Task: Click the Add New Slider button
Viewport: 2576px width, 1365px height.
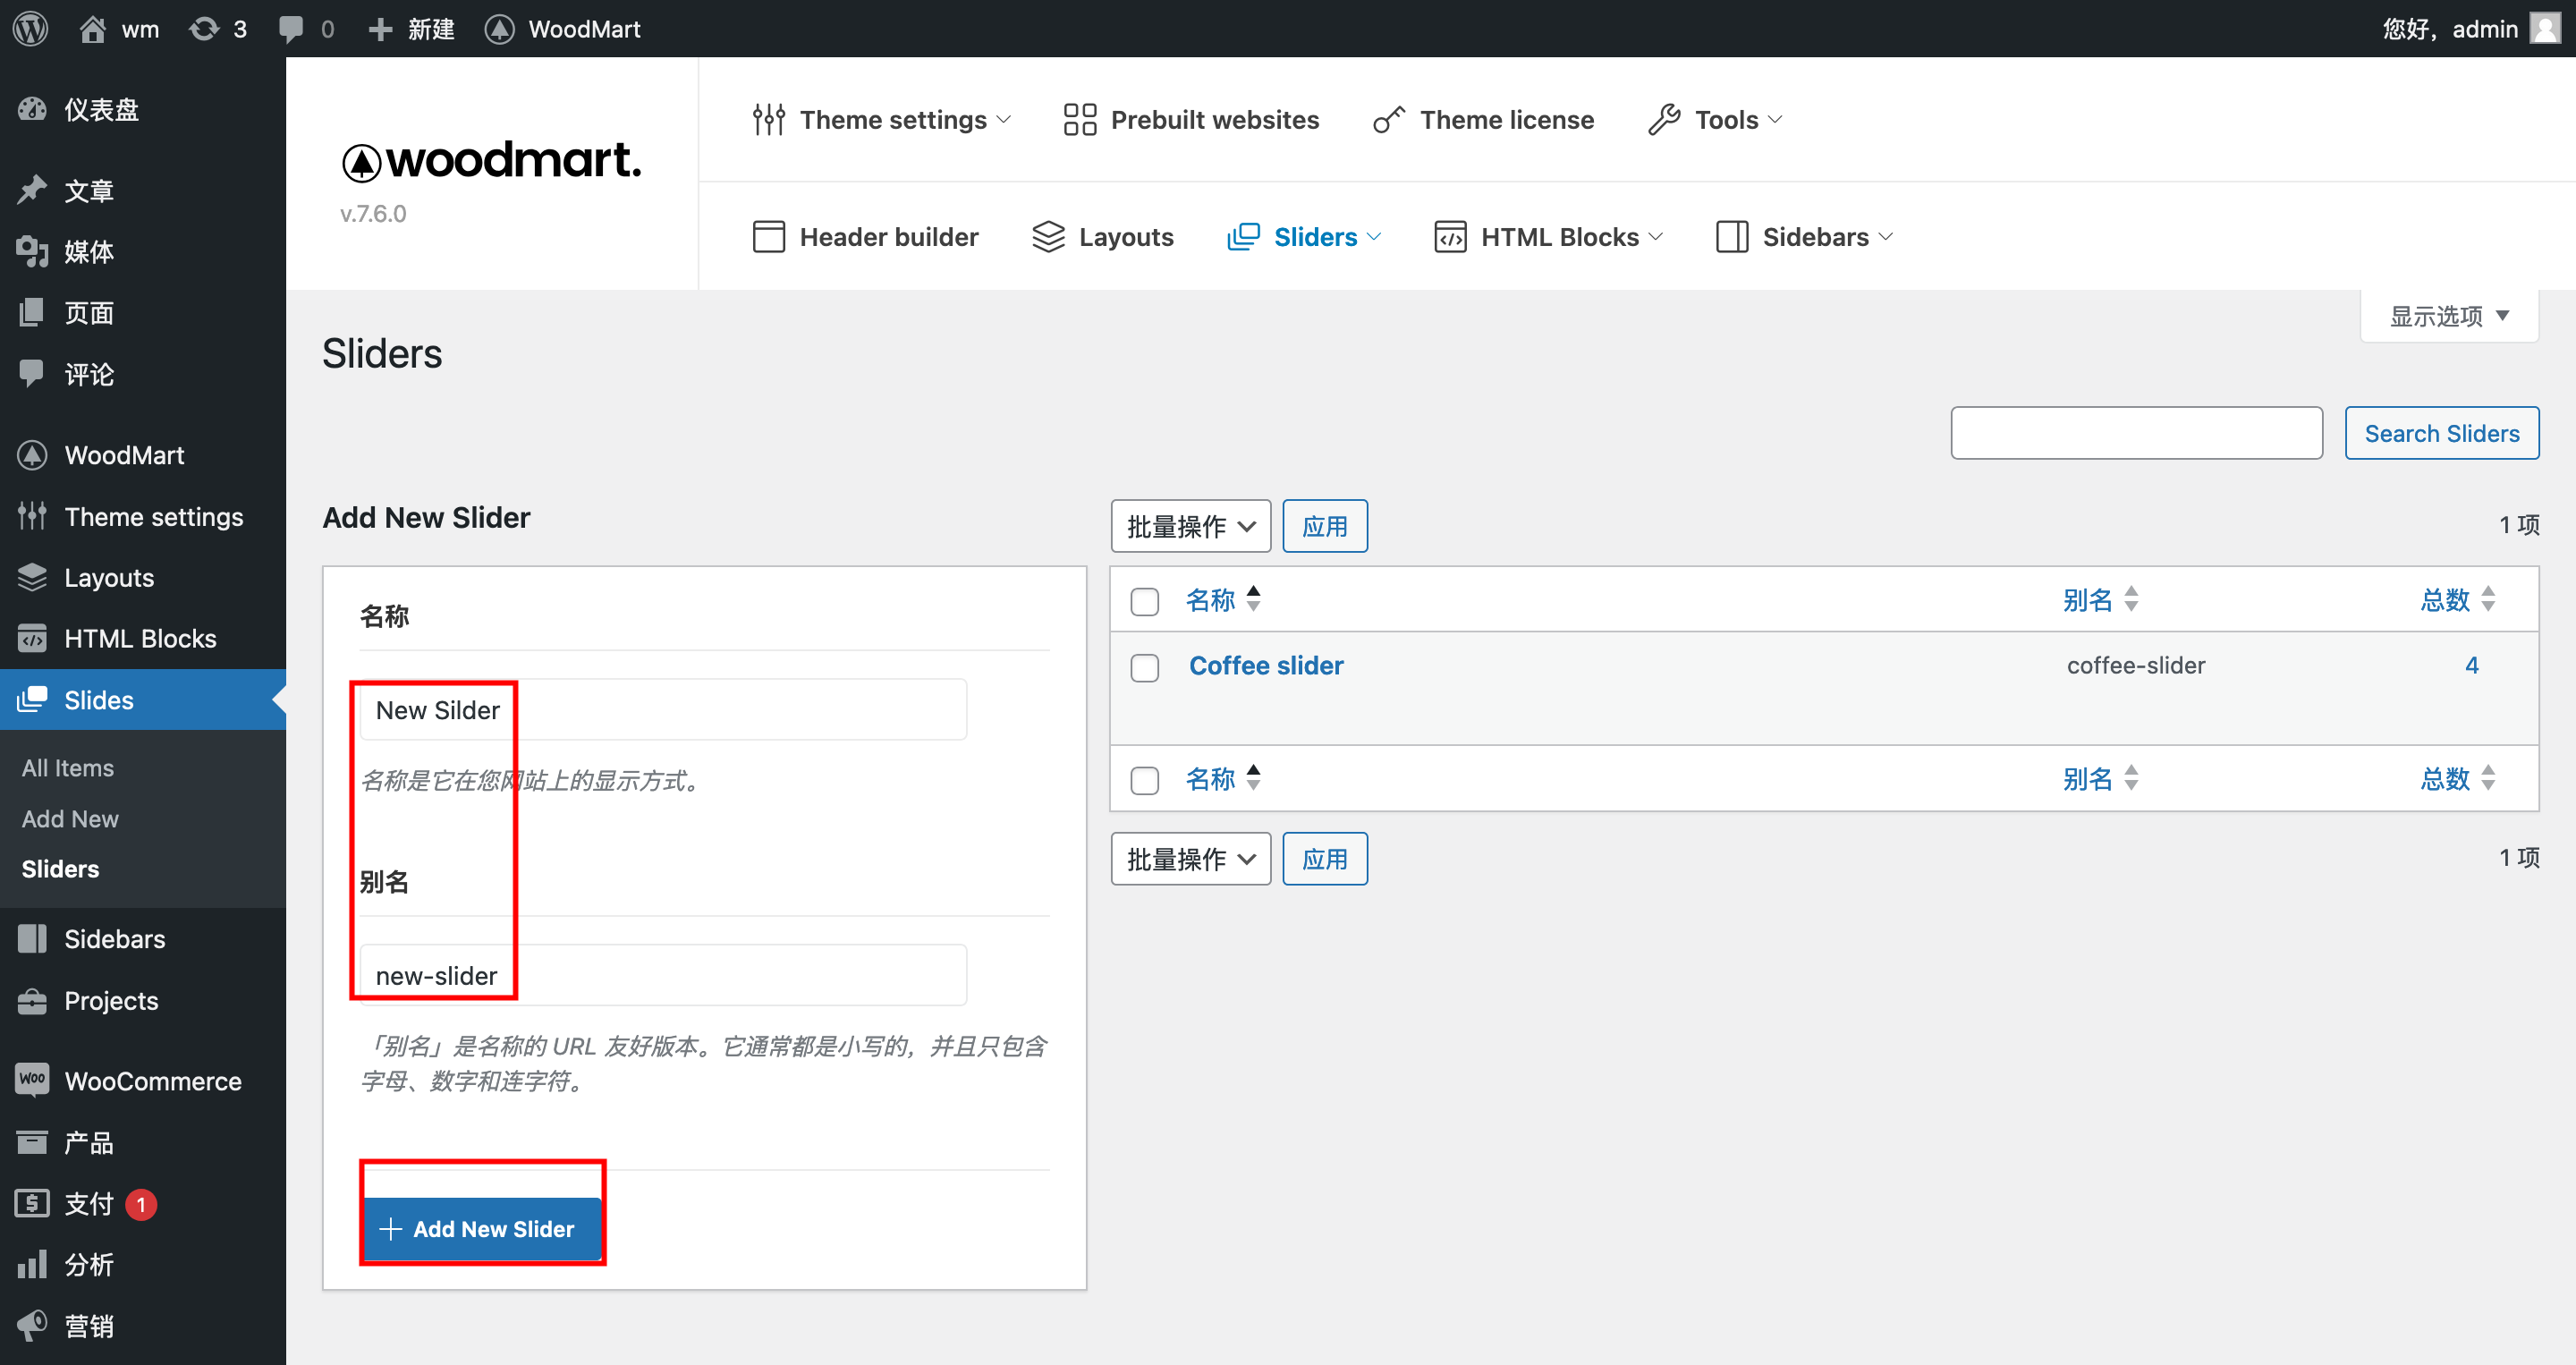Action: [x=482, y=1229]
